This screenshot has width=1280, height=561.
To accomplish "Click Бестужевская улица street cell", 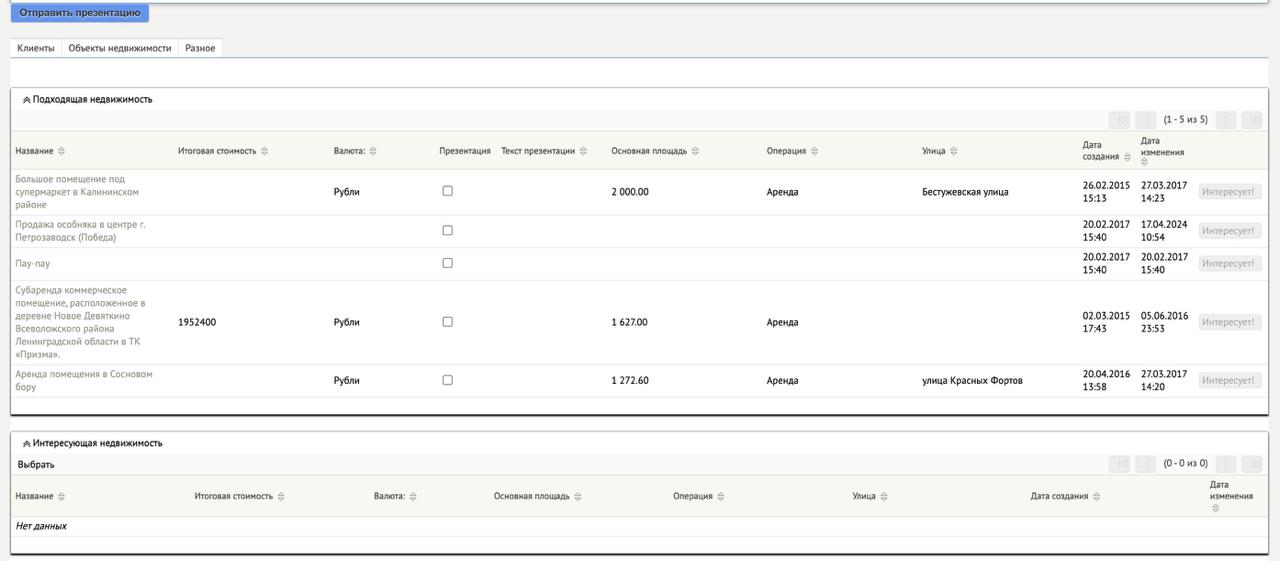I will click(965, 192).
